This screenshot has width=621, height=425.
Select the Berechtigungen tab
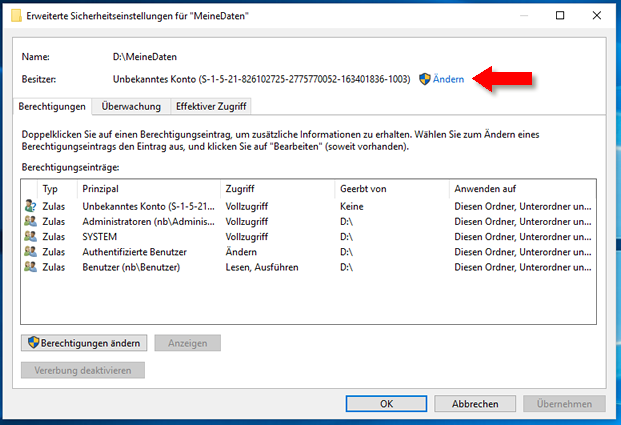tap(53, 105)
